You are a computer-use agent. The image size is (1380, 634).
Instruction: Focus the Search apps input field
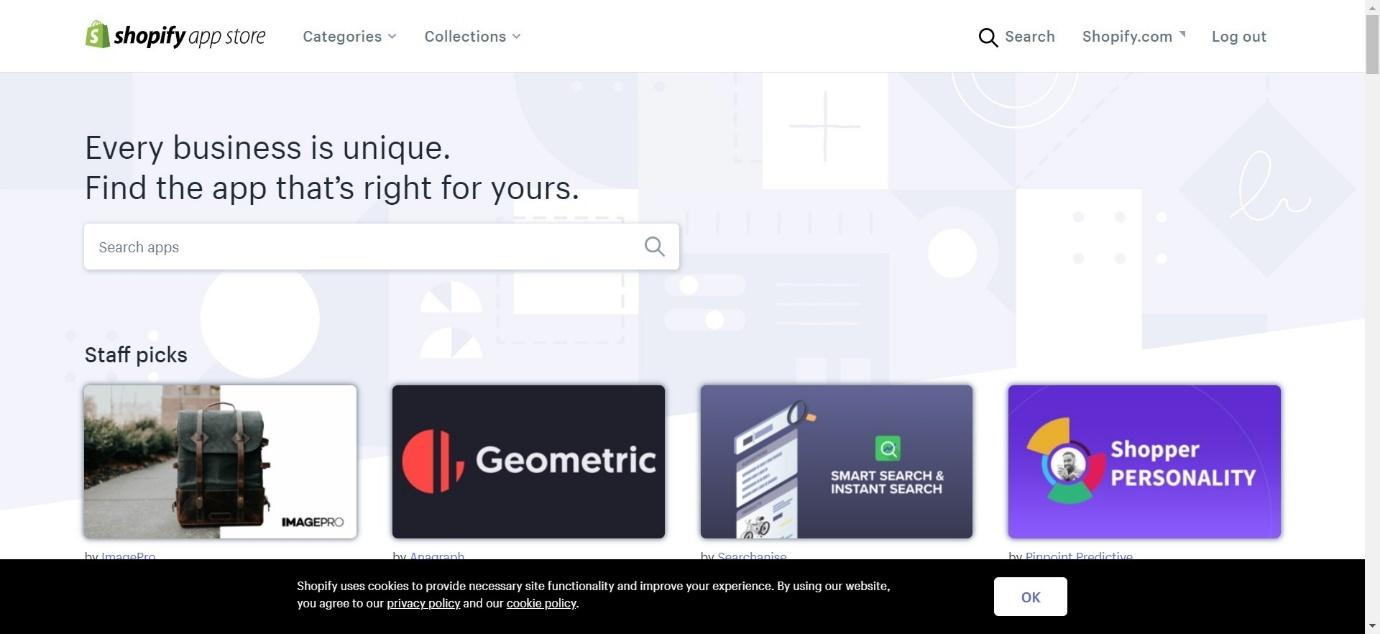[x=381, y=247]
